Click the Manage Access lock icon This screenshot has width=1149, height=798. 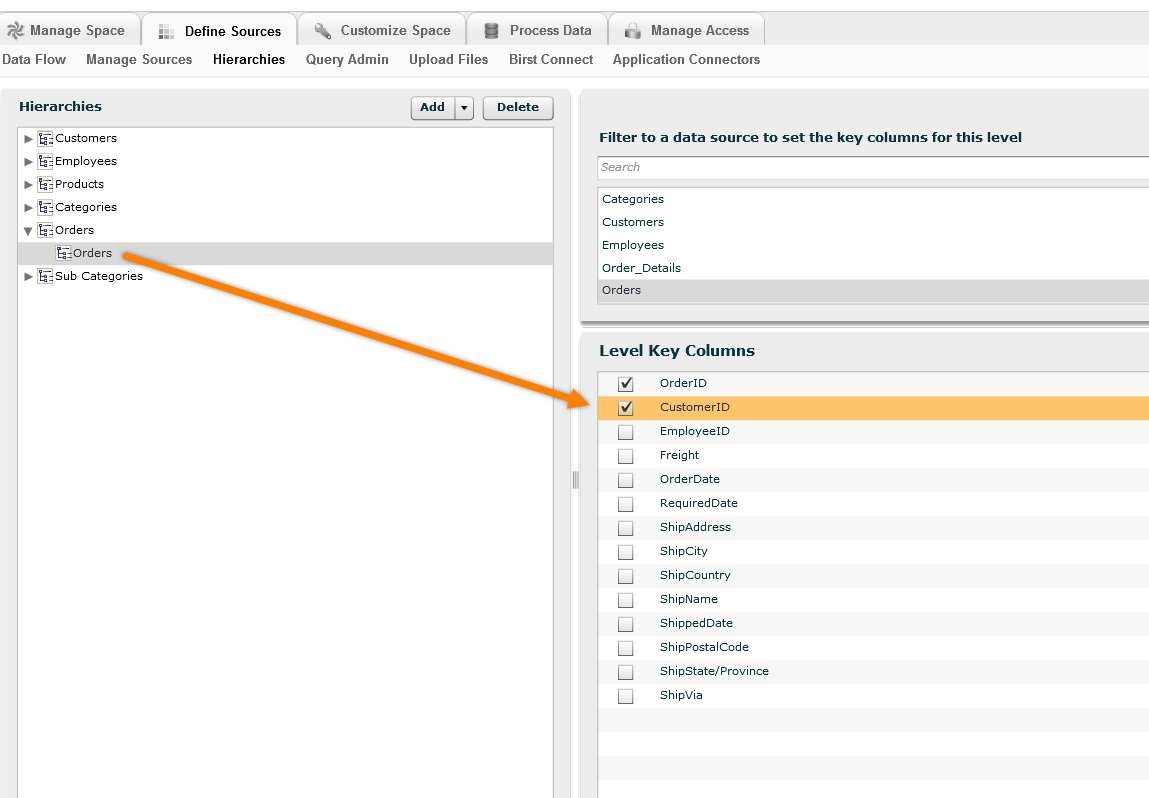coord(632,31)
